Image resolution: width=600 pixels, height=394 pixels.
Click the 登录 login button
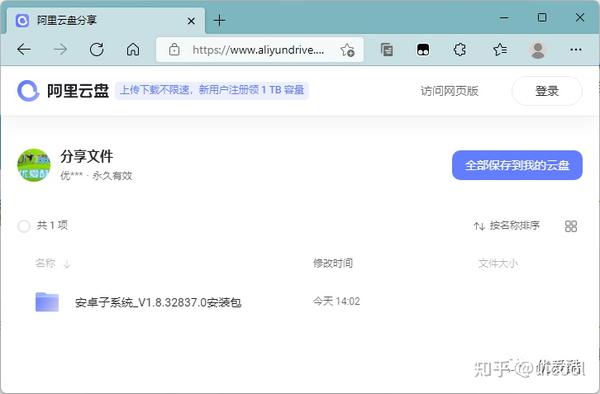(x=547, y=91)
